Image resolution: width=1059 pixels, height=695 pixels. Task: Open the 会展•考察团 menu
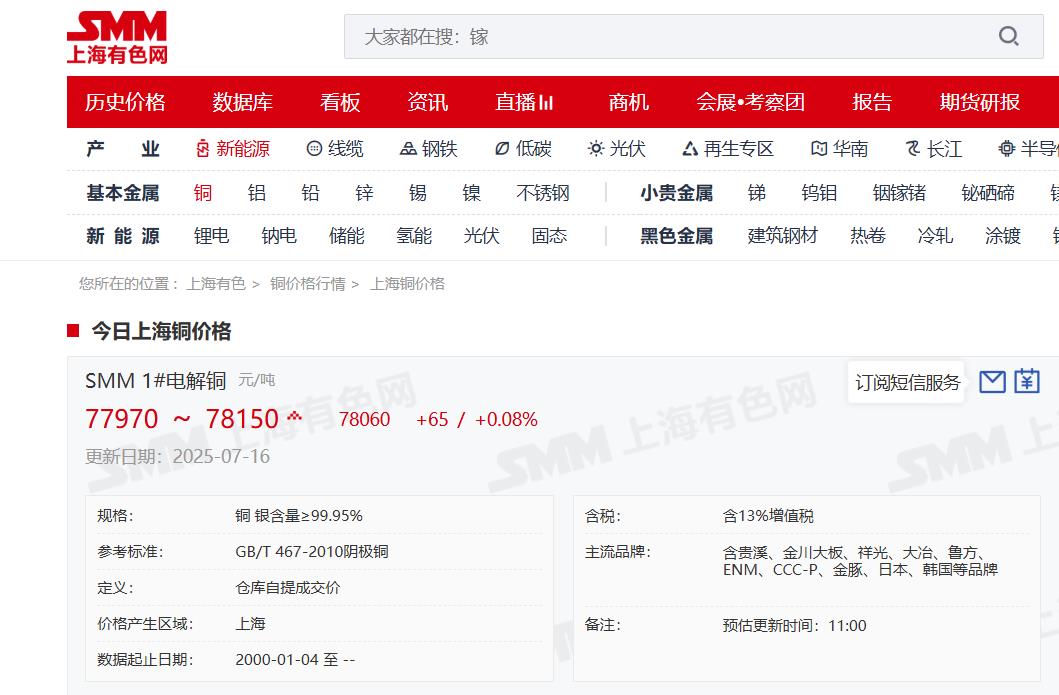[x=750, y=102]
